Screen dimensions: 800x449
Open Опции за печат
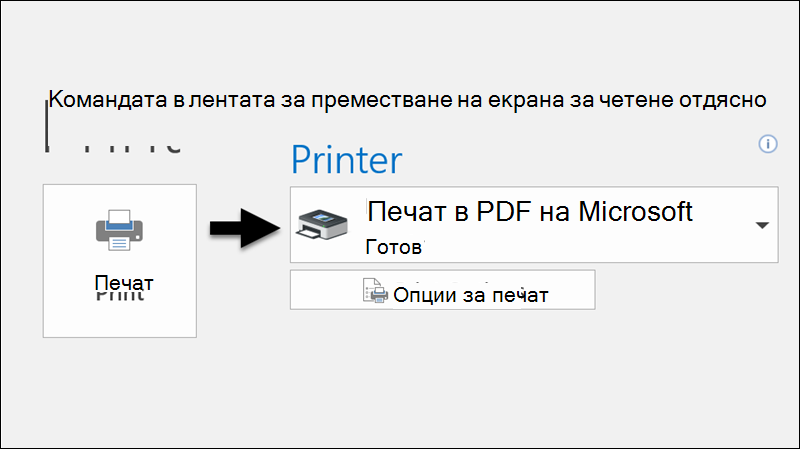coord(442,290)
